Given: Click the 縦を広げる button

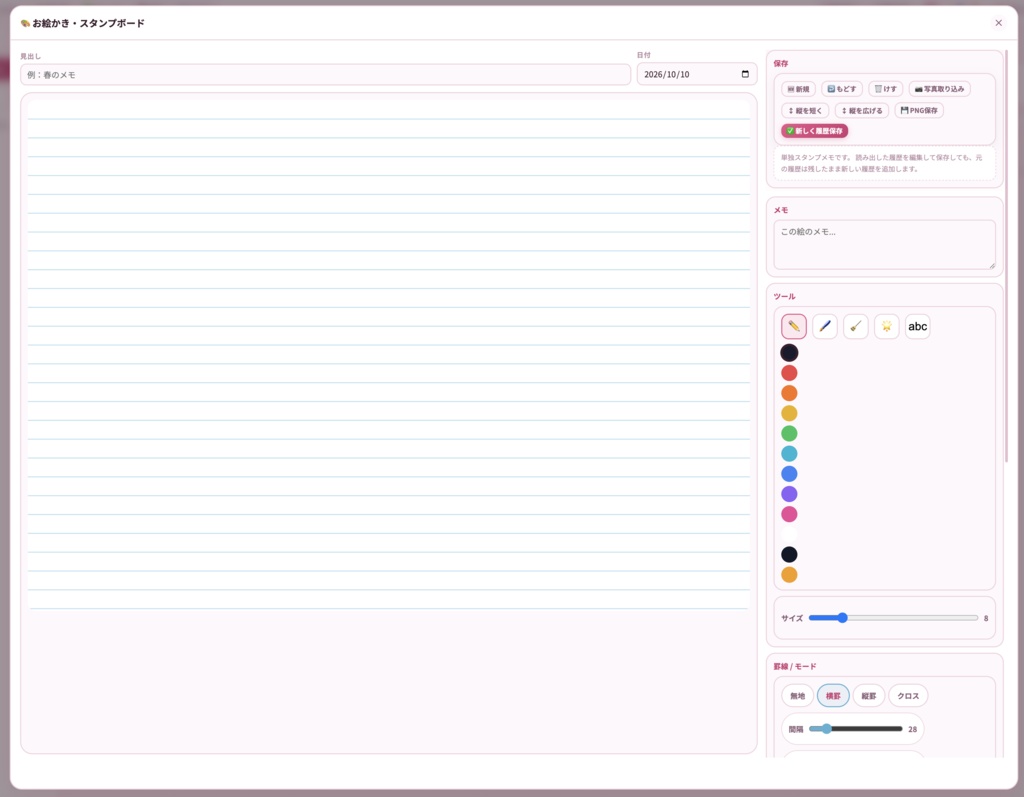Looking at the screenshot, I should point(862,110).
